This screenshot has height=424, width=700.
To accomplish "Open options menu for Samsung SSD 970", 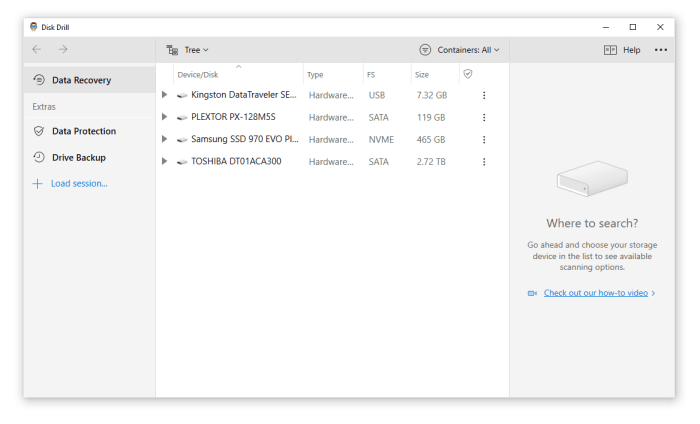I will tap(484, 139).
